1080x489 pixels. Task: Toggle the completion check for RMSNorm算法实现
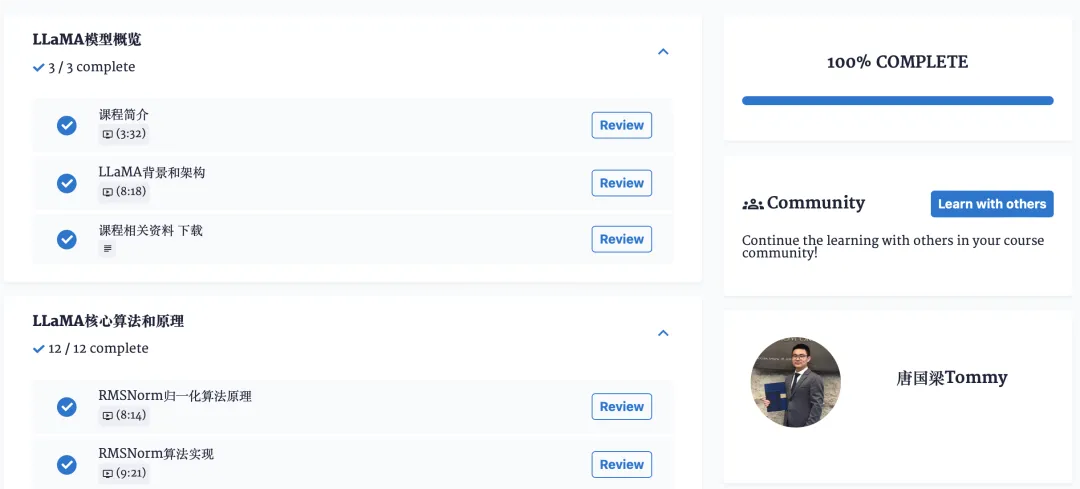[x=67, y=465]
